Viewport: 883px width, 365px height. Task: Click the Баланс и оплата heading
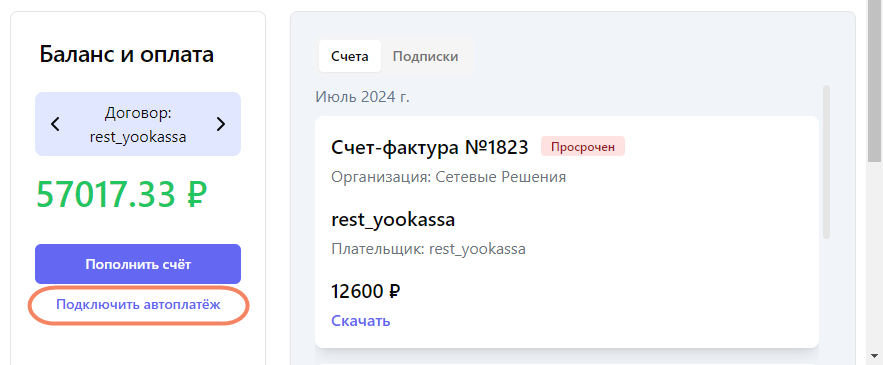click(127, 55)
